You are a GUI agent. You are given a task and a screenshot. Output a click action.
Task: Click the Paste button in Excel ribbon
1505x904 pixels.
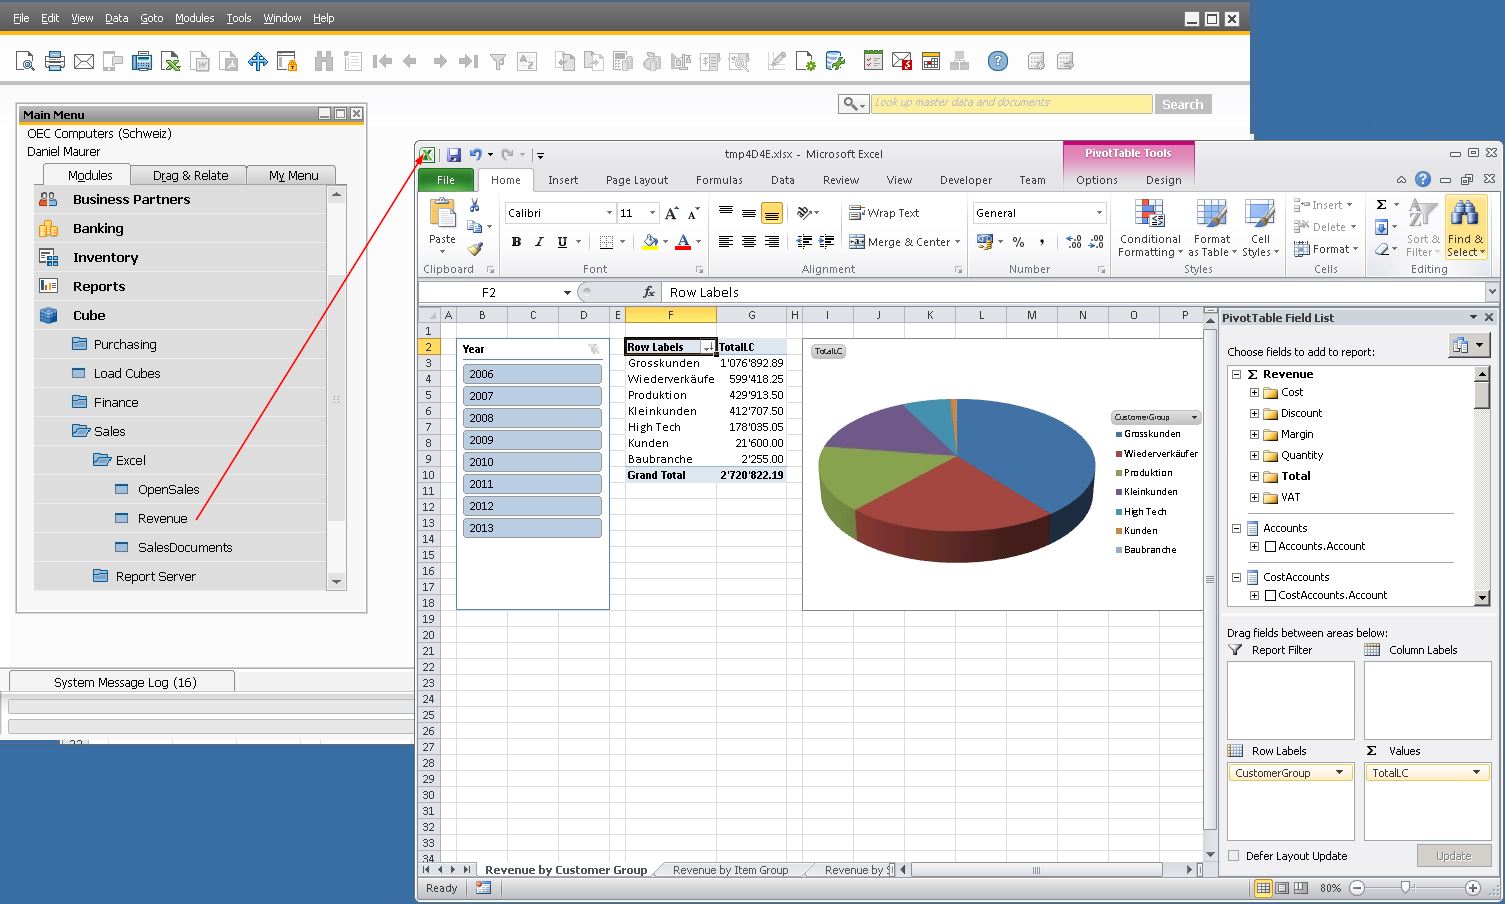tap(442, 222)
